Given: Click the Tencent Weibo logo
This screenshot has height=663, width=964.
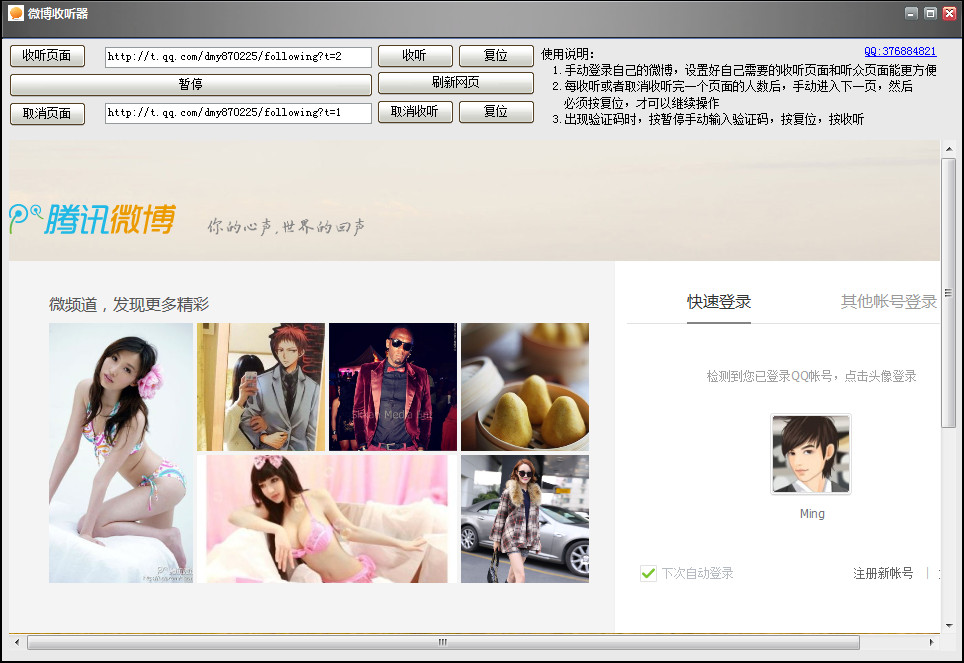Looking at the screenshot, I should click(93, 220).
